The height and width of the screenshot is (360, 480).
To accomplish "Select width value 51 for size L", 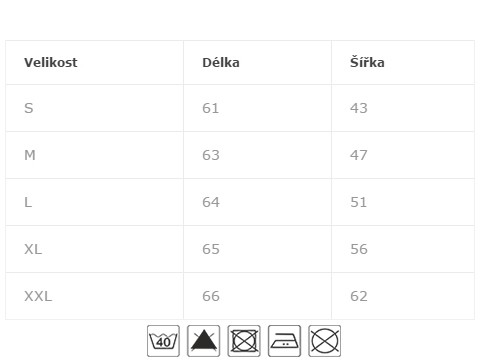I will [x=359, y=202].
